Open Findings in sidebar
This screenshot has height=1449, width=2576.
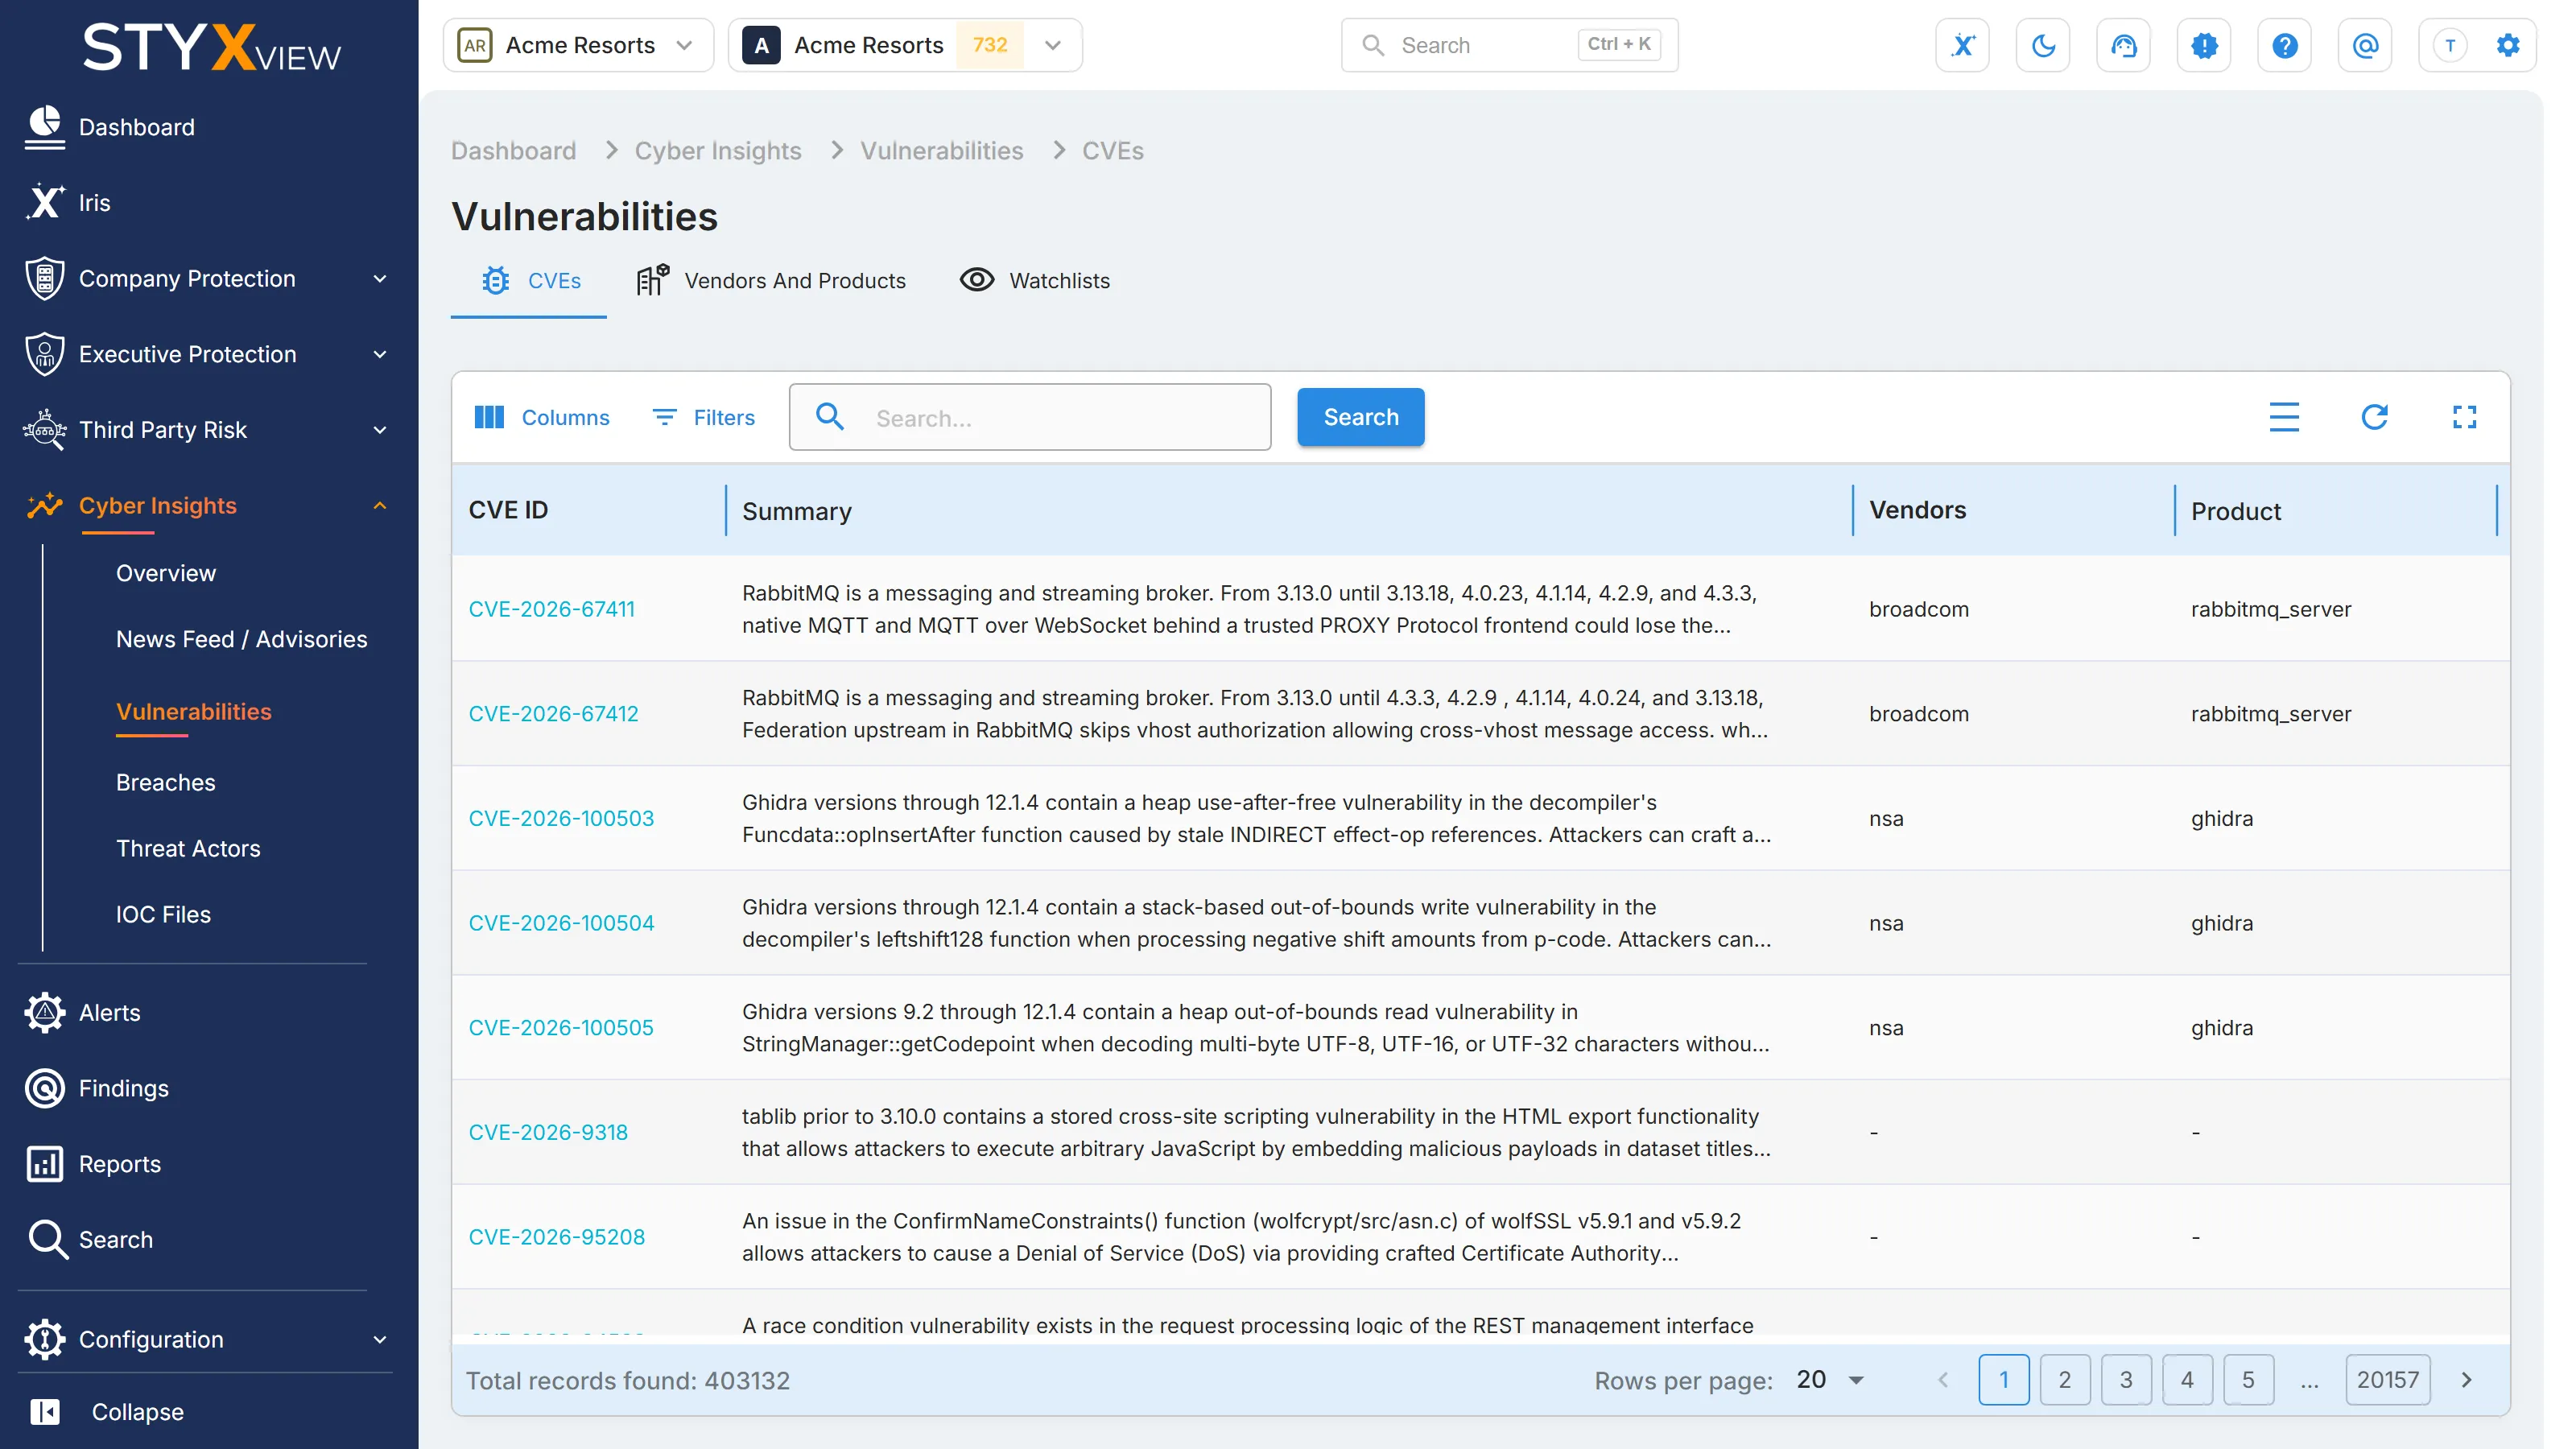(x=96, y=1088)
